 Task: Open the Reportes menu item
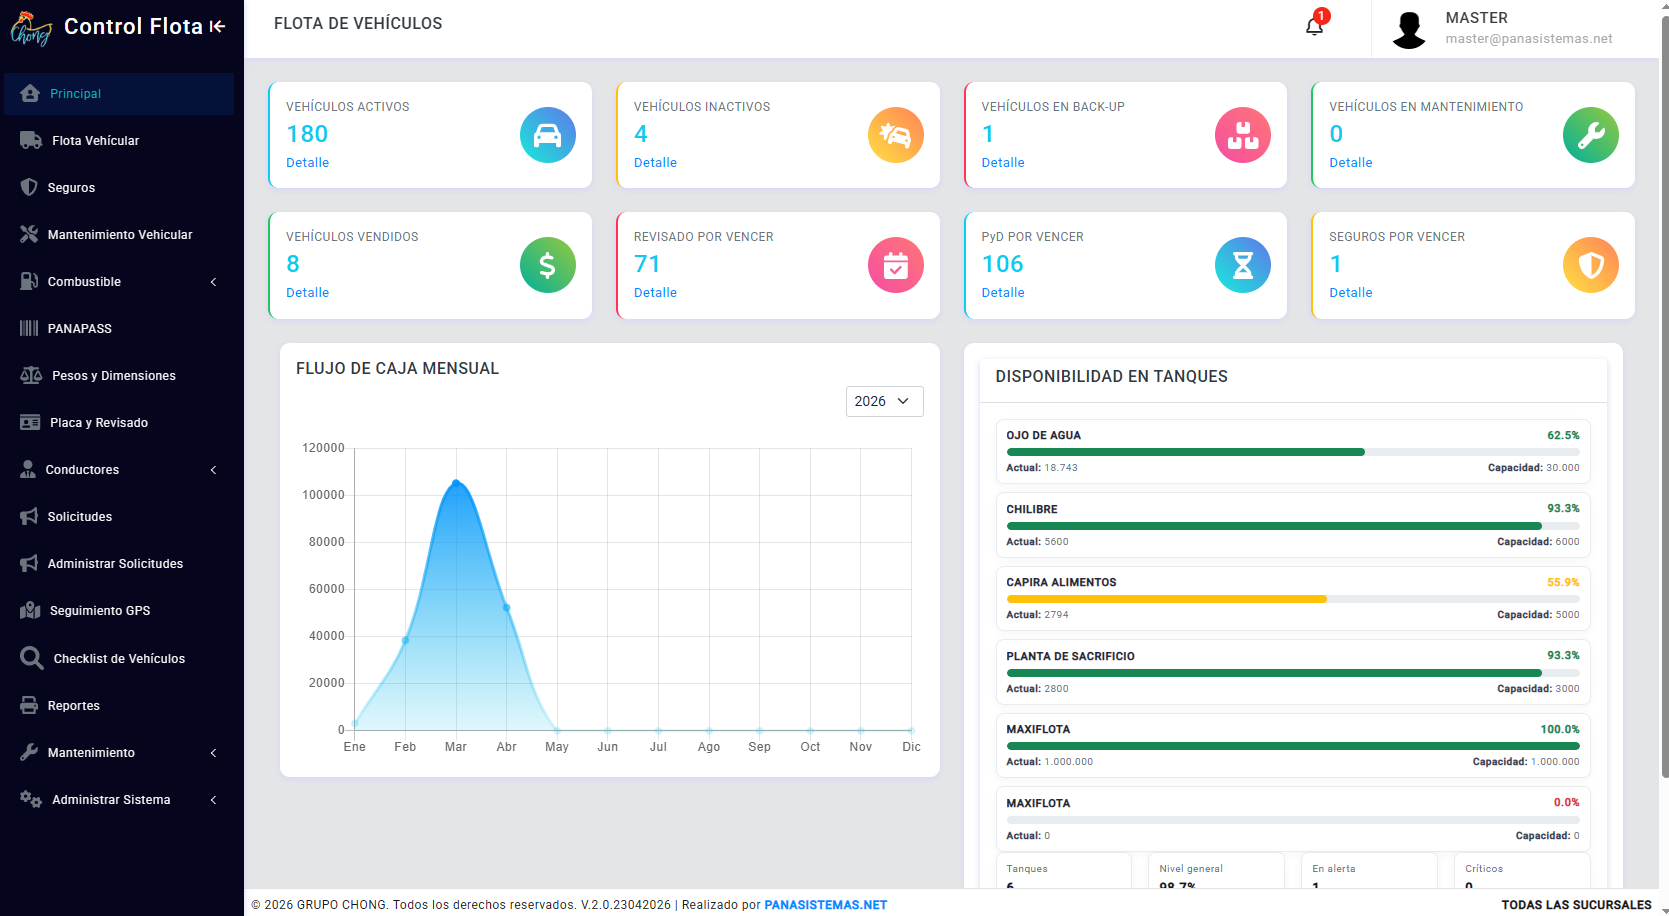click(x=118, y=706)
